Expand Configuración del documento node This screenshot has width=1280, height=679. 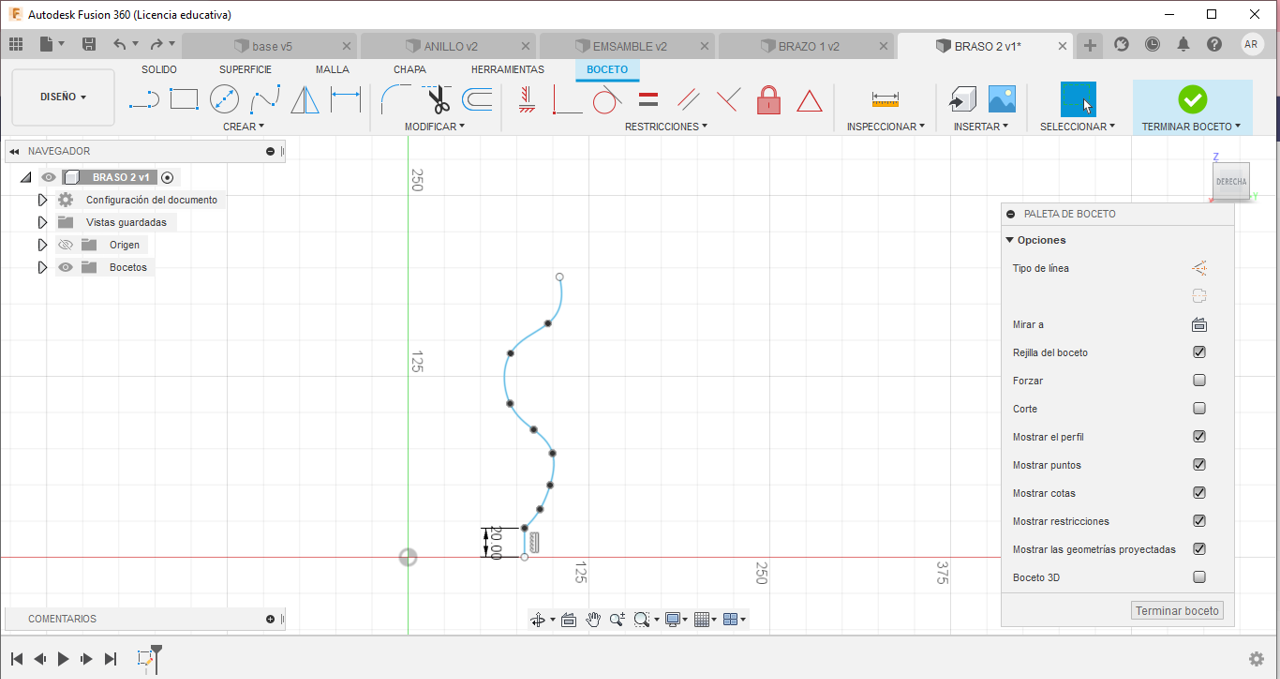[42, 200]
